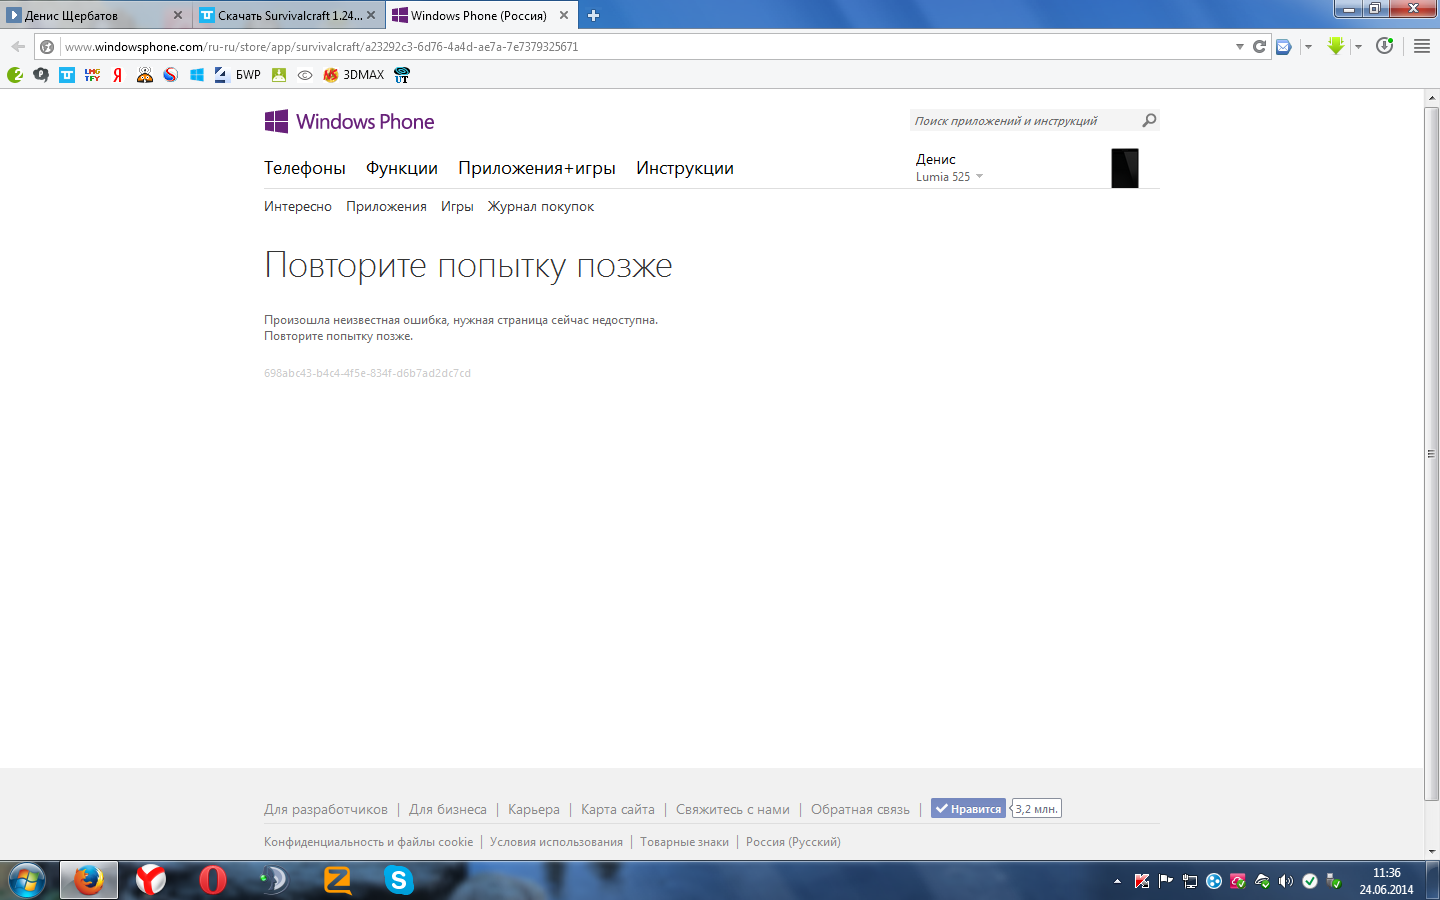The height and width of the screenshot is (900, 1440).
Task: Open the BWP bookmark
Action: (238, 75)
